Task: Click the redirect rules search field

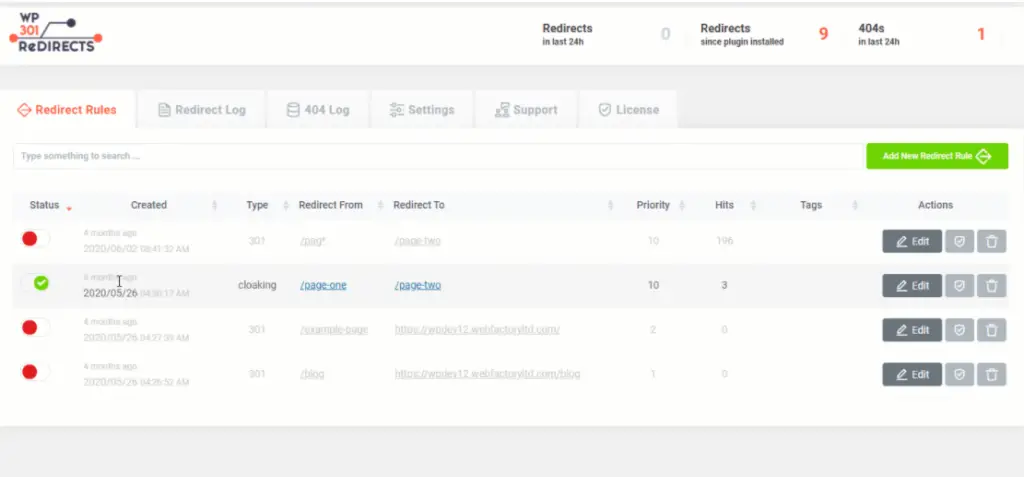Action: click(x=436, y=156)
